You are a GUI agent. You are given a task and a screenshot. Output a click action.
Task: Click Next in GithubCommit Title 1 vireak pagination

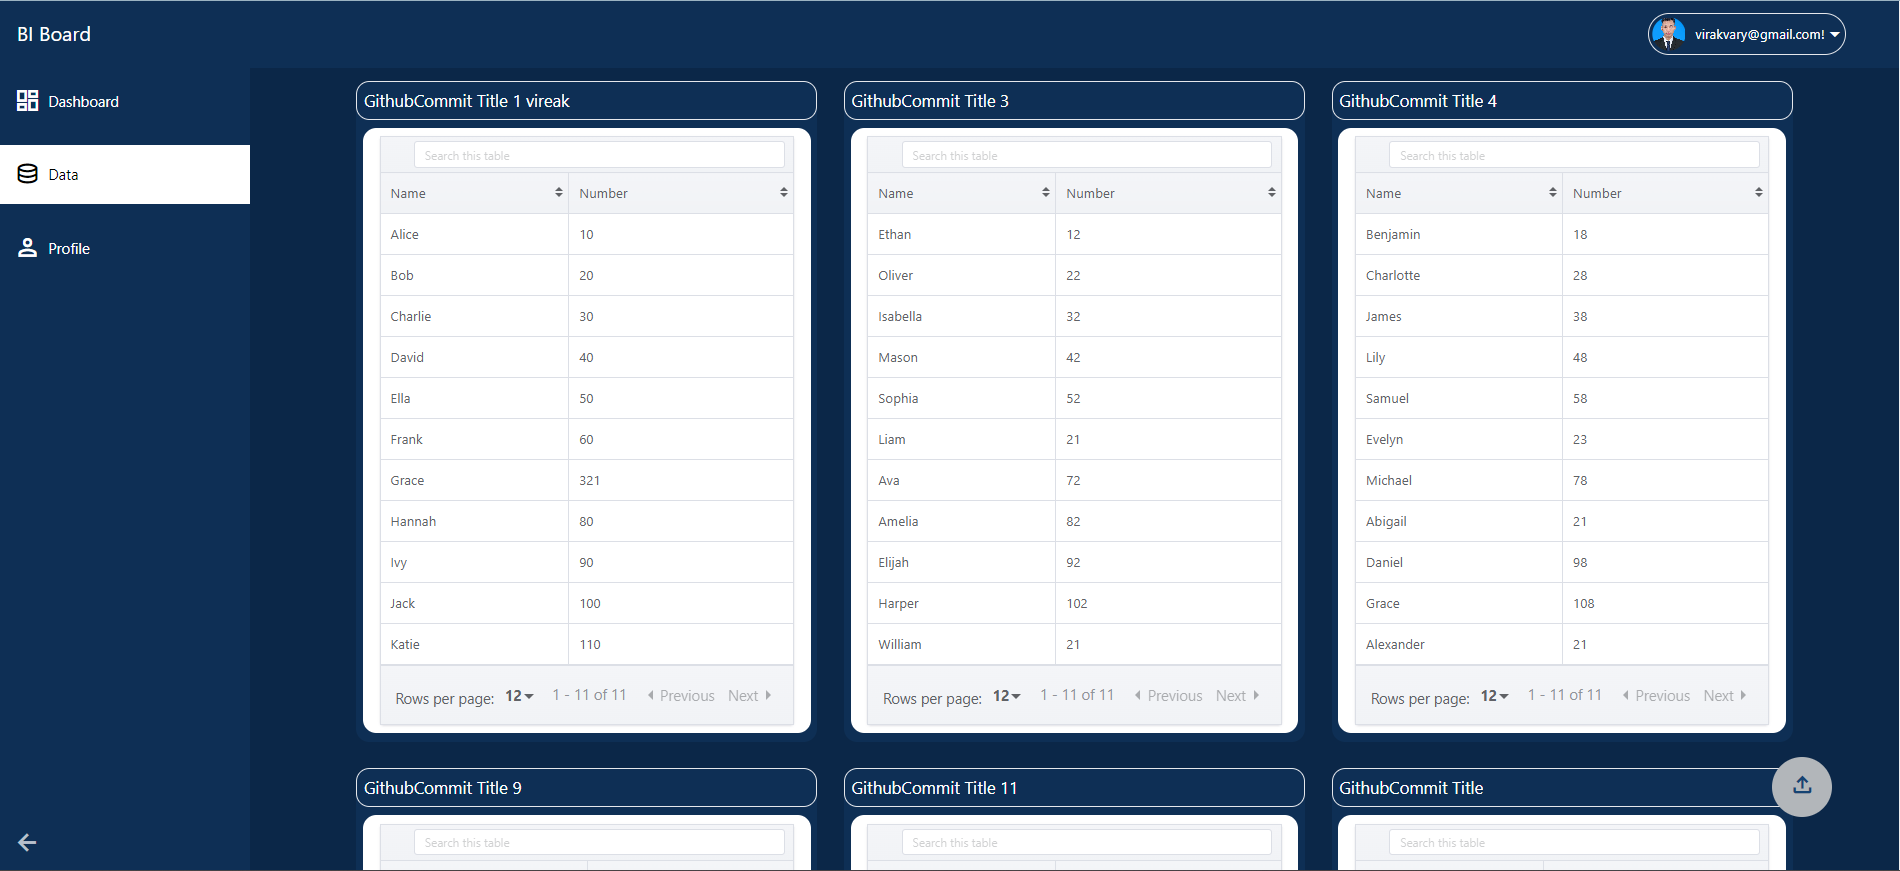(749, 696)
